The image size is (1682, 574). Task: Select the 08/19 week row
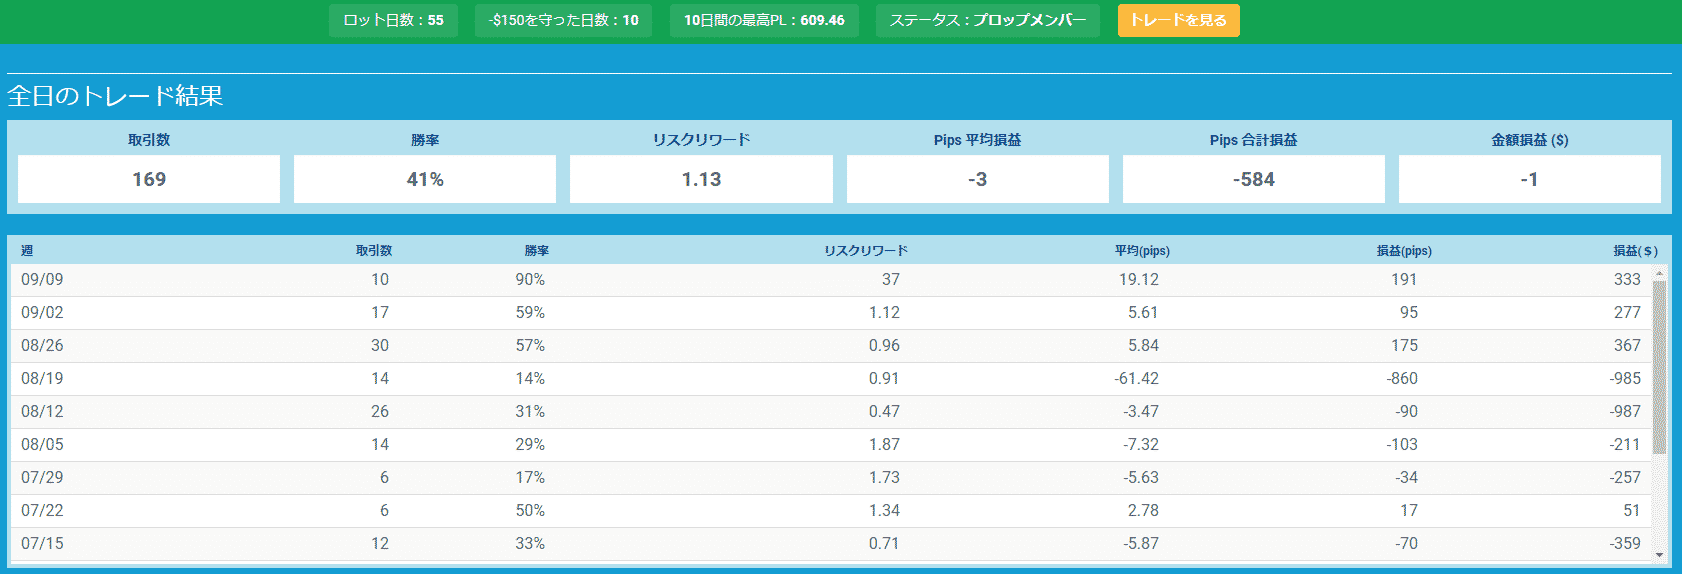(x=831, y=379)
